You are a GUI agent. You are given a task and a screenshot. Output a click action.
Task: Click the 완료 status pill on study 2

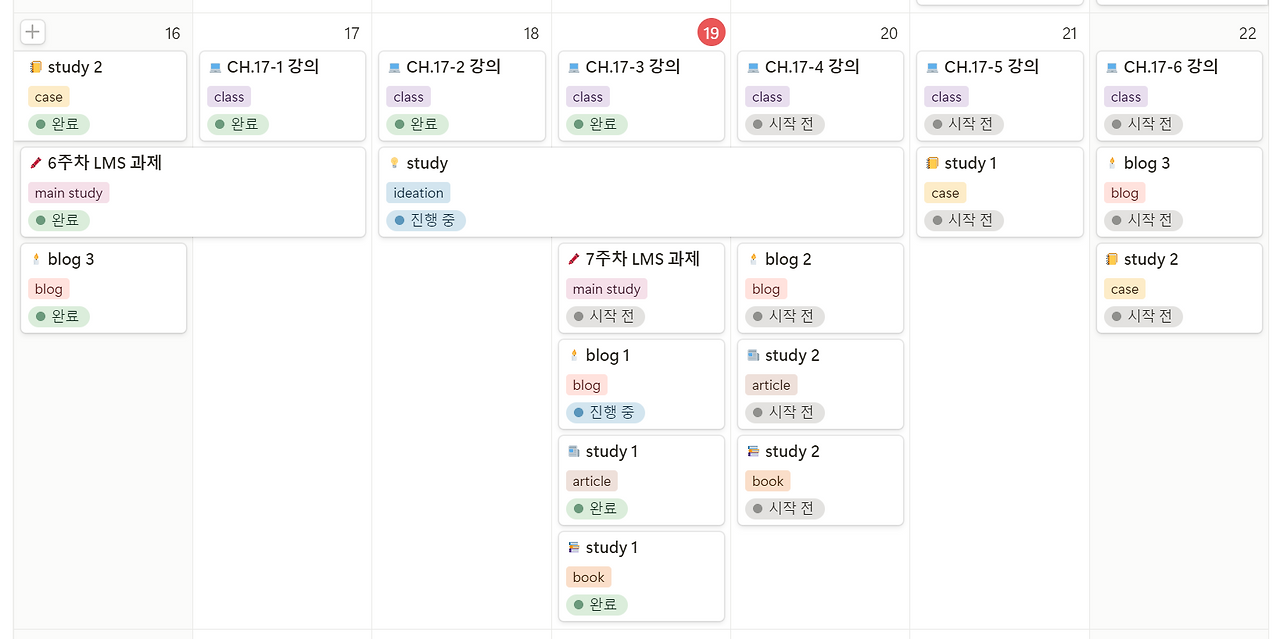click(59, 124)
